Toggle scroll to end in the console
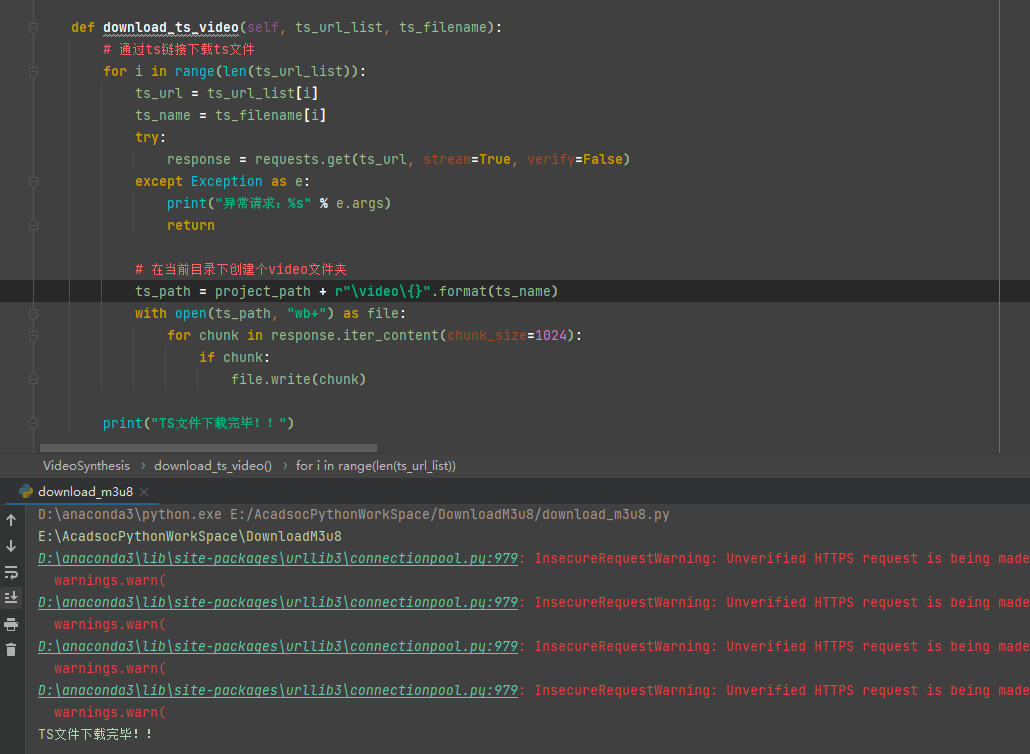 (x=12, y=597)
